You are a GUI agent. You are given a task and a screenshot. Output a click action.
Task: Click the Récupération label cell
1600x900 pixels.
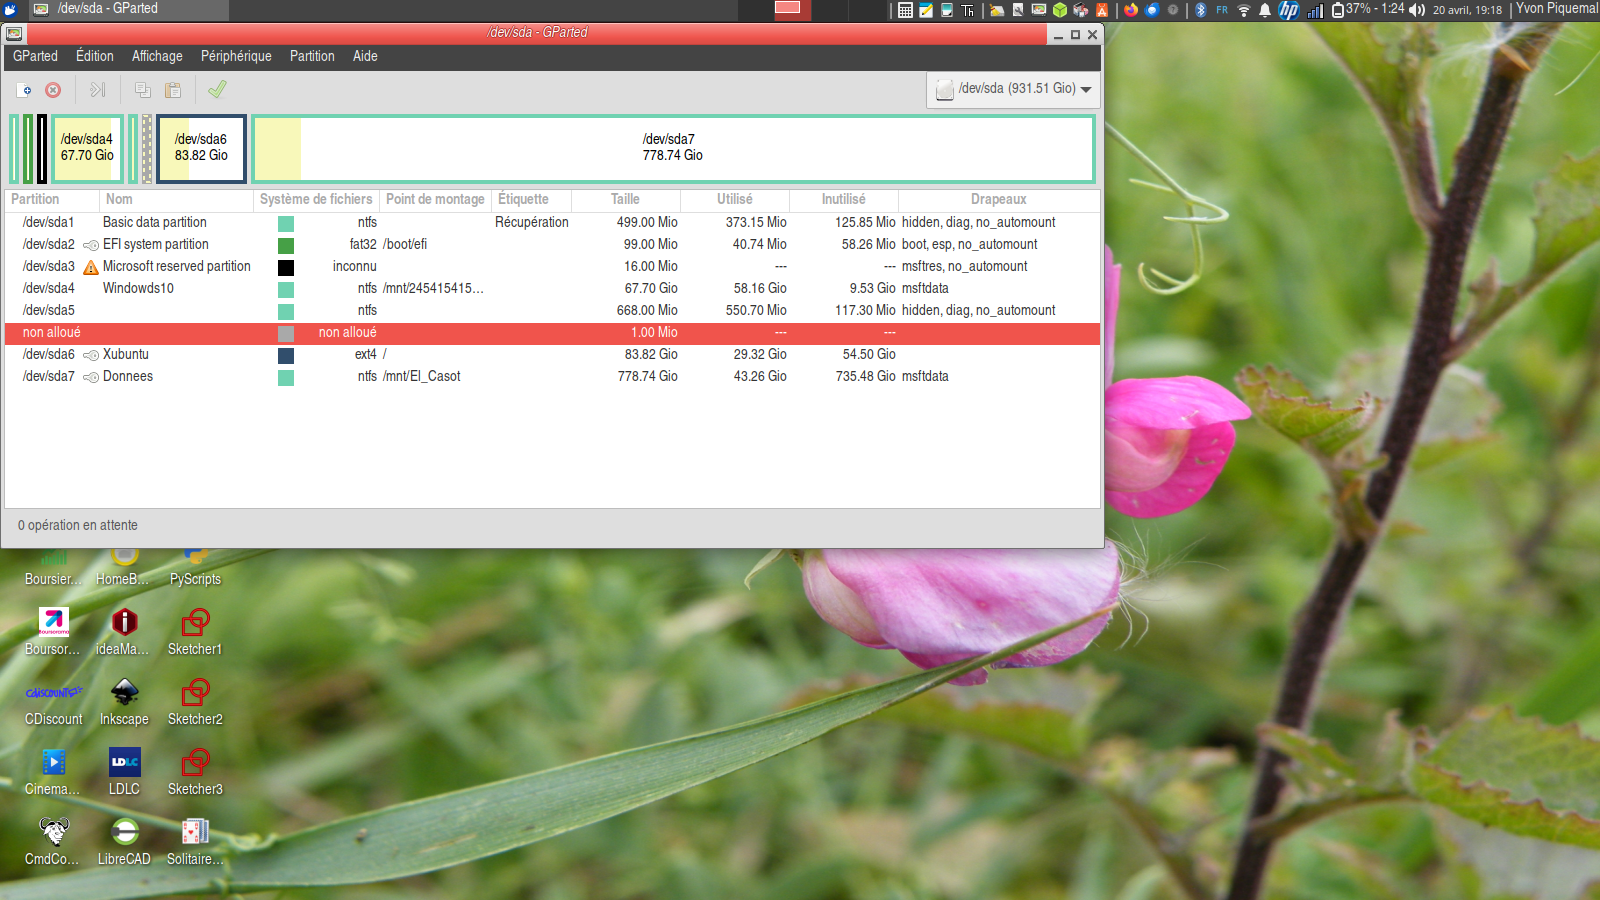pyautogui.click(x=532, y=223)
